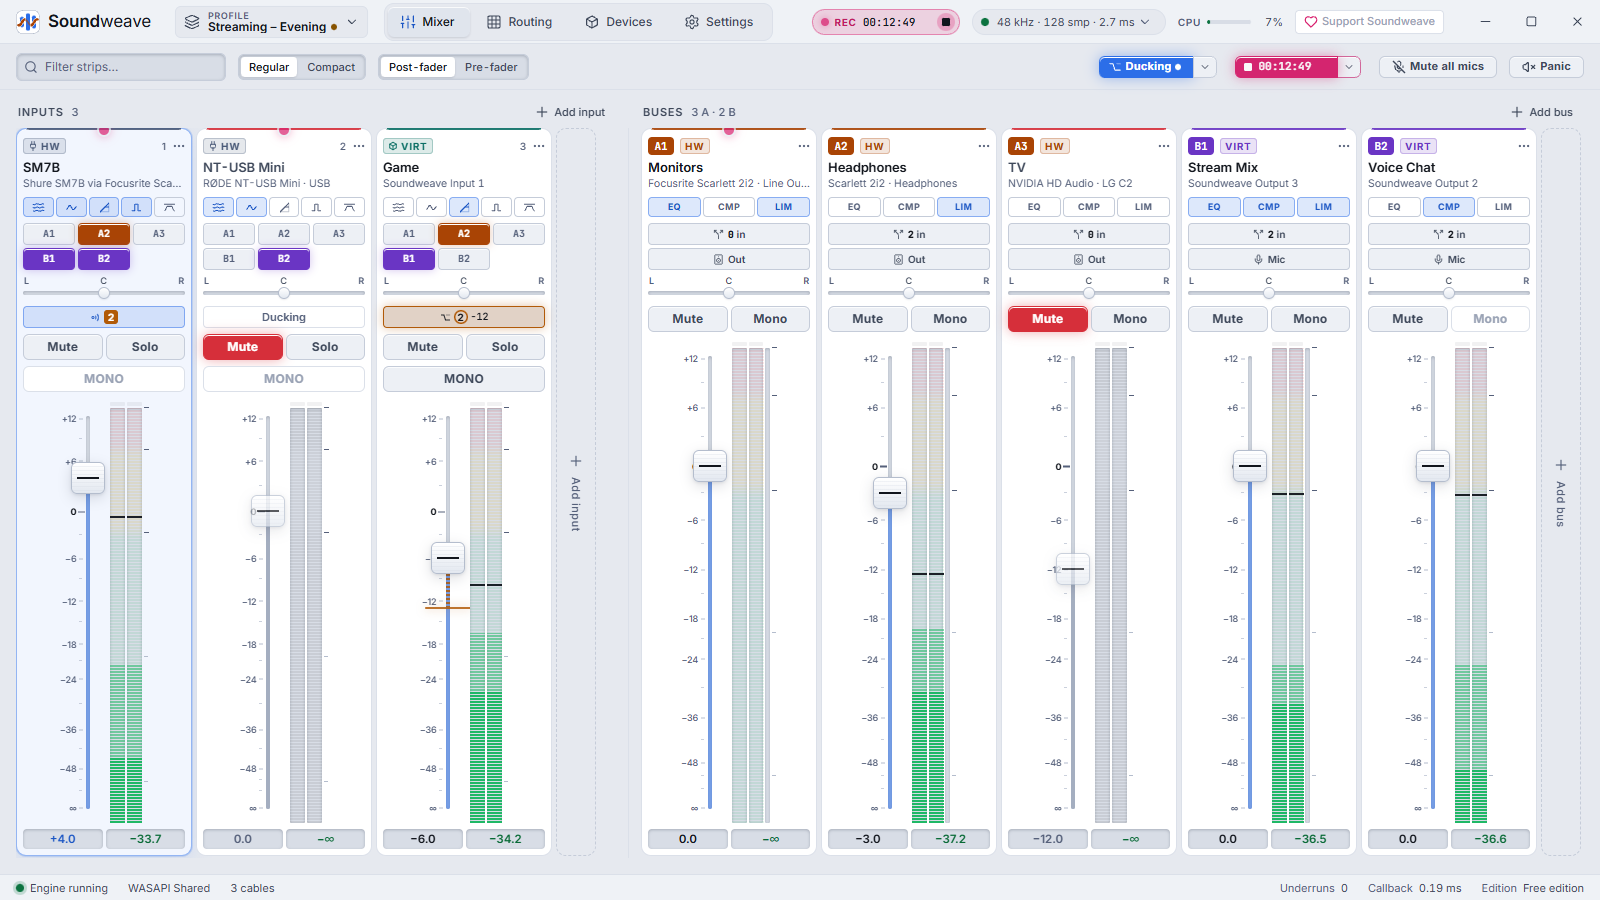
Task: Toggle Mono on the Monitors bus
Action: pos(770,319)
